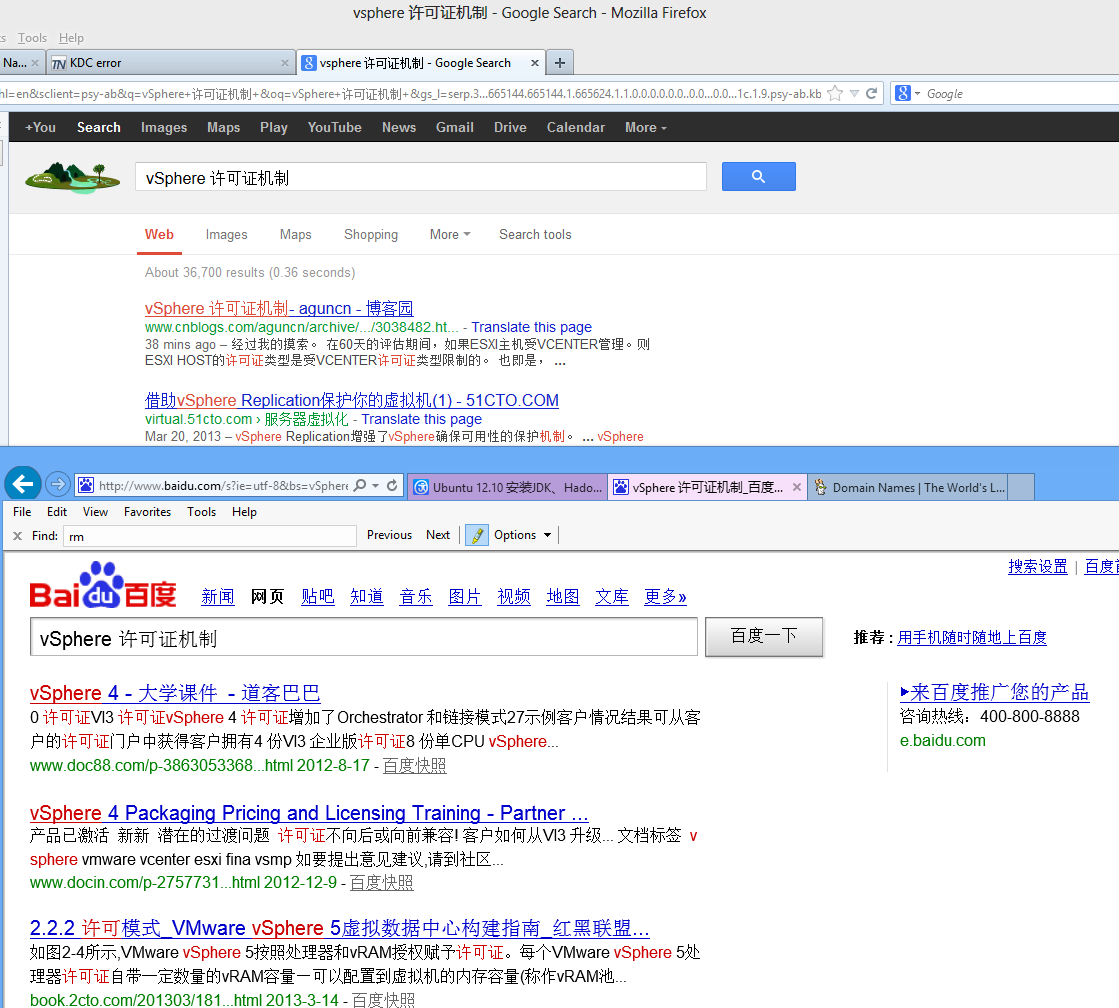Image resolution: width=1119 pixels, height=1008 pixels.
Task: Click the highlight pencil icon in find bar
Action: (477, 535)
